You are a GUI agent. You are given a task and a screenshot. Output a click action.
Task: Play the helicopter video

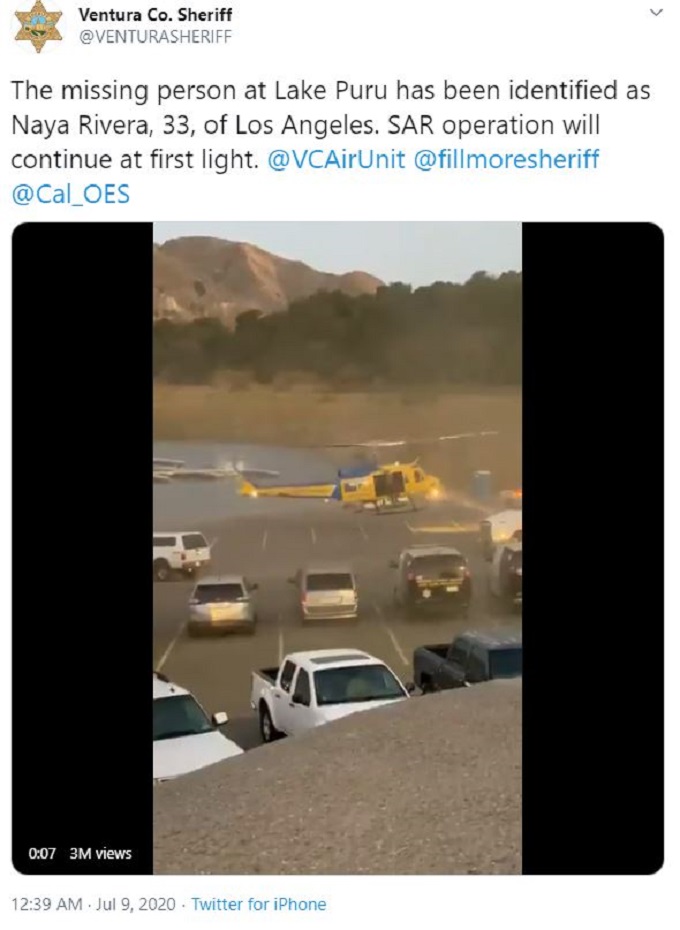pos(338,548)
